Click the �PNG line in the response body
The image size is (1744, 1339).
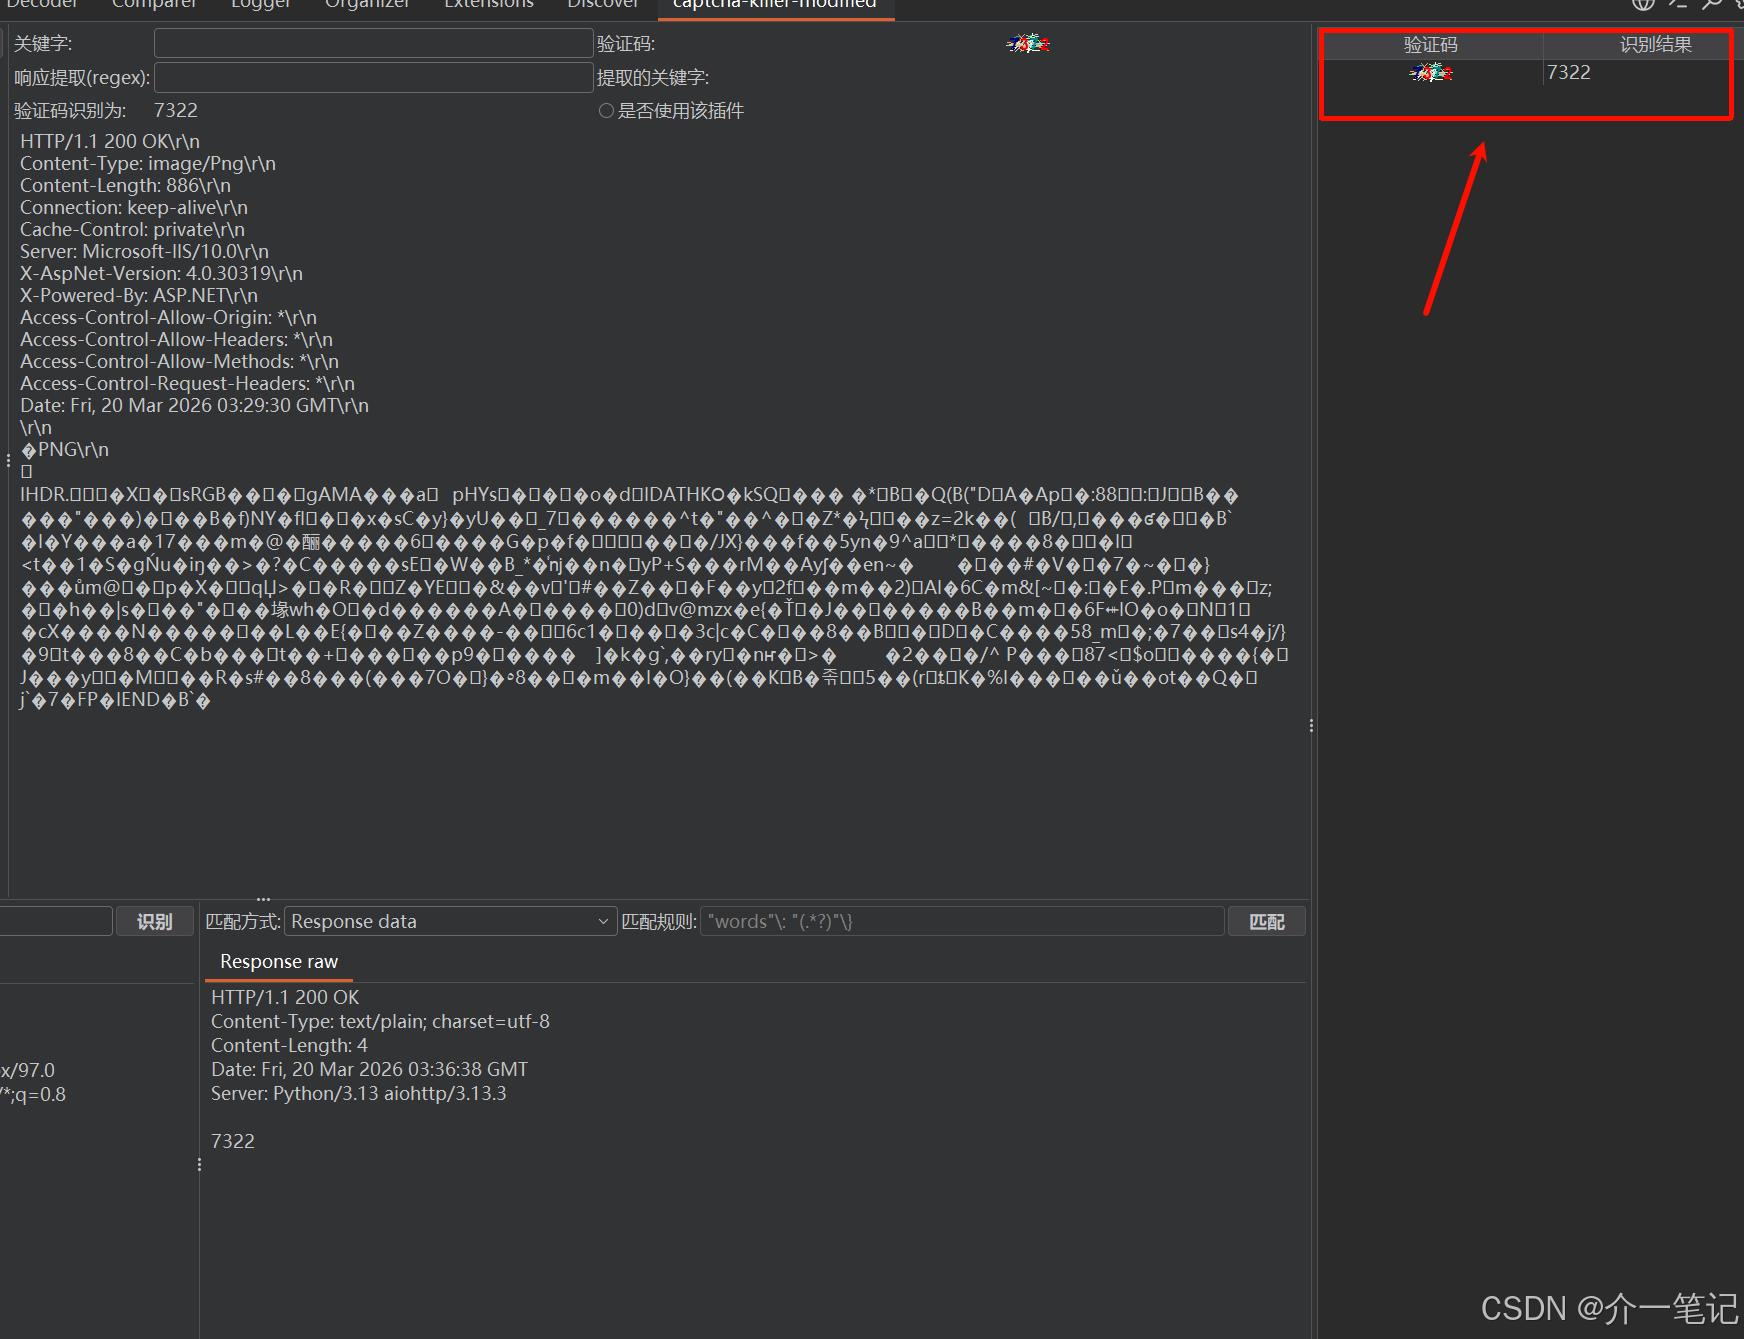click(65, 450)
